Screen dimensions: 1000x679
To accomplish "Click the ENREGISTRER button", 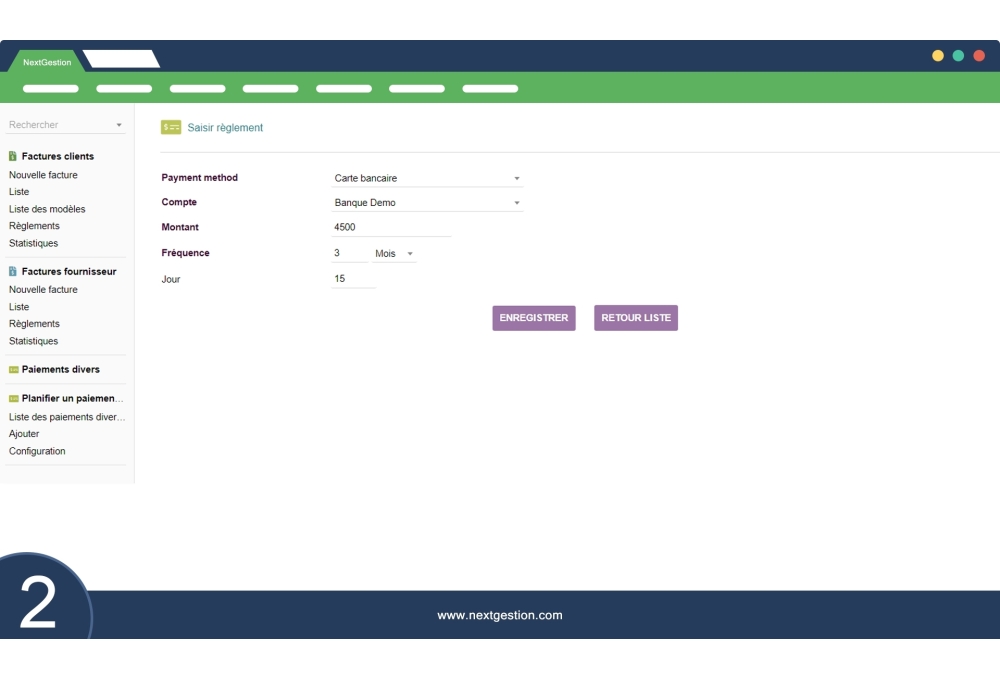I will (x=533, y=318).
